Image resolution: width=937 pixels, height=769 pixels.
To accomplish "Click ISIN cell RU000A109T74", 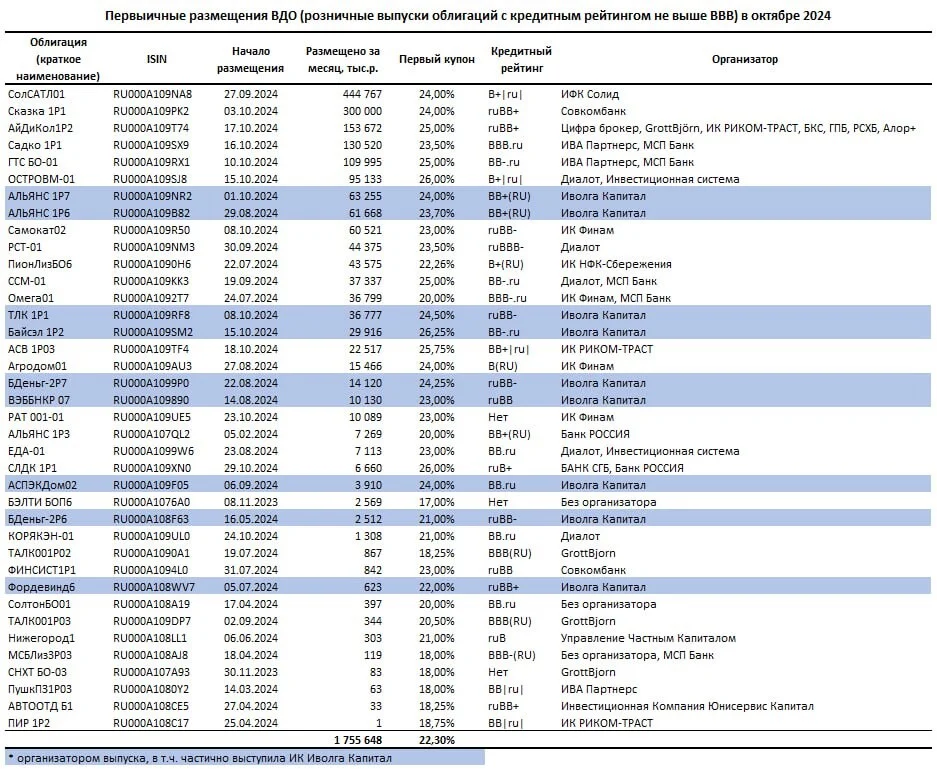I will 151,128.
